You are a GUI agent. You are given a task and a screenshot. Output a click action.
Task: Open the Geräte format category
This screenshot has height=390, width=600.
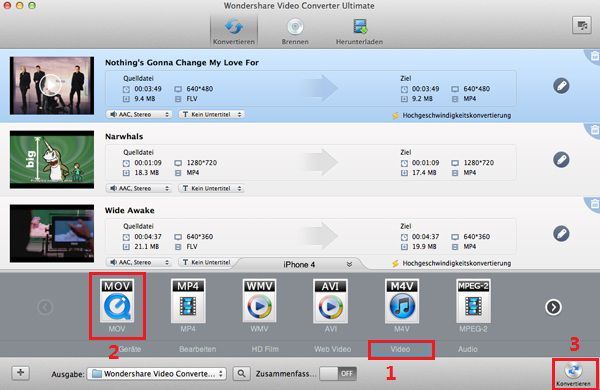(130, 349)
